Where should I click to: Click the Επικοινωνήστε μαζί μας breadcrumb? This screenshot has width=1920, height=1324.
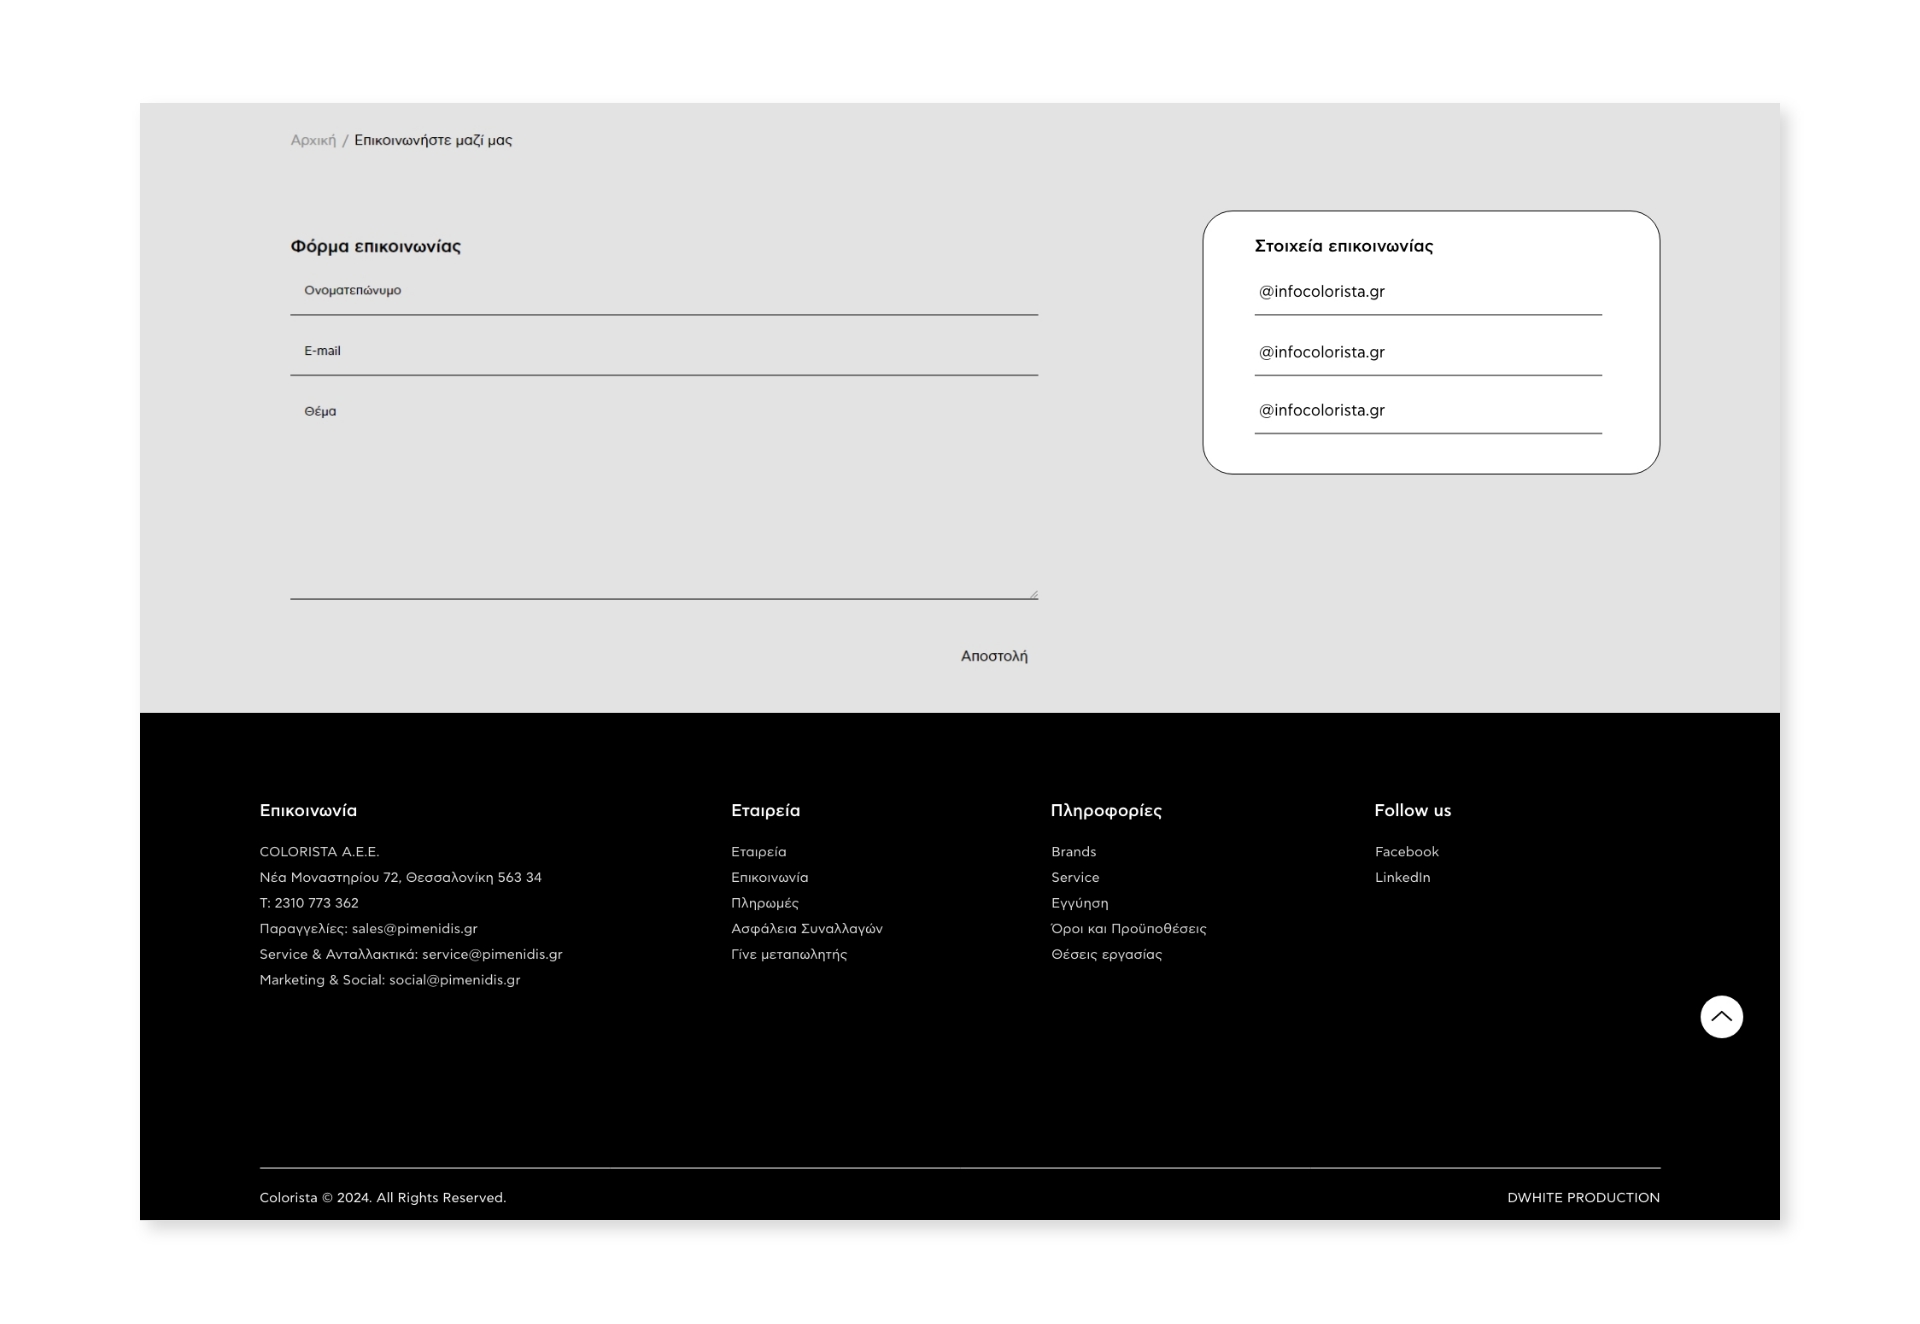coord(433,140)
